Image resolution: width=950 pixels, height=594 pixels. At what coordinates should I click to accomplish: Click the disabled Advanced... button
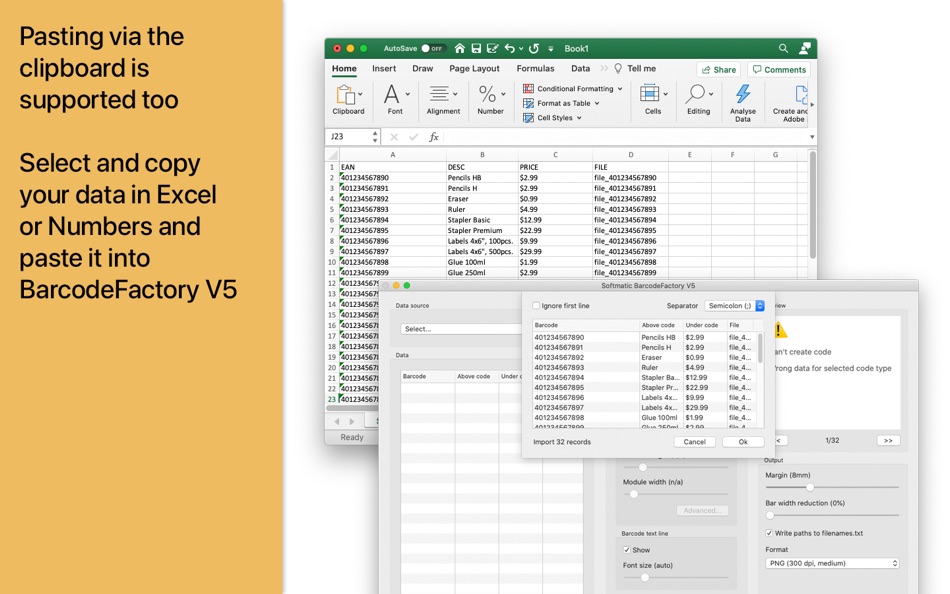(703, 510)
